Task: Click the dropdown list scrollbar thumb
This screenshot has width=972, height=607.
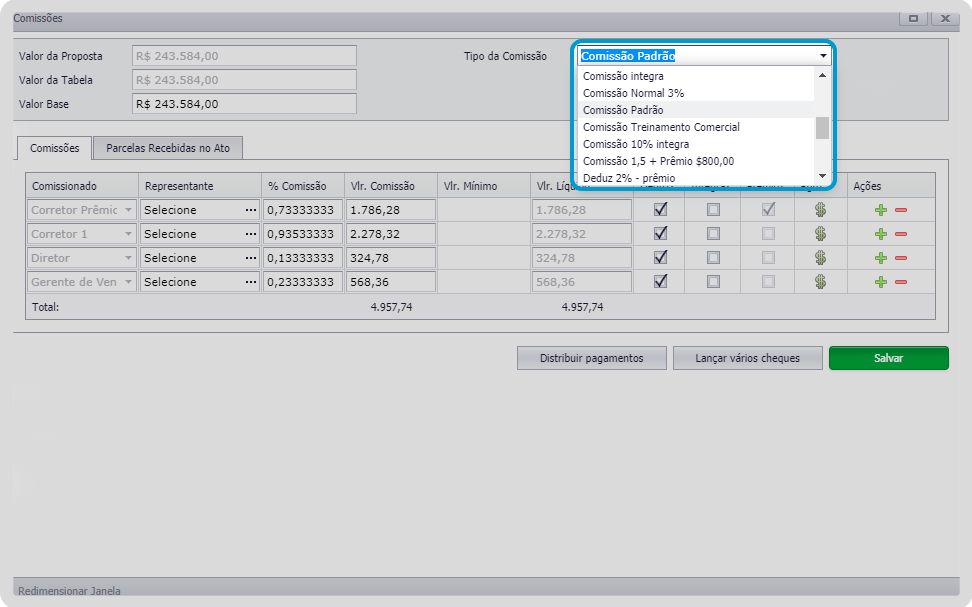Action: [x=823, y=128]
